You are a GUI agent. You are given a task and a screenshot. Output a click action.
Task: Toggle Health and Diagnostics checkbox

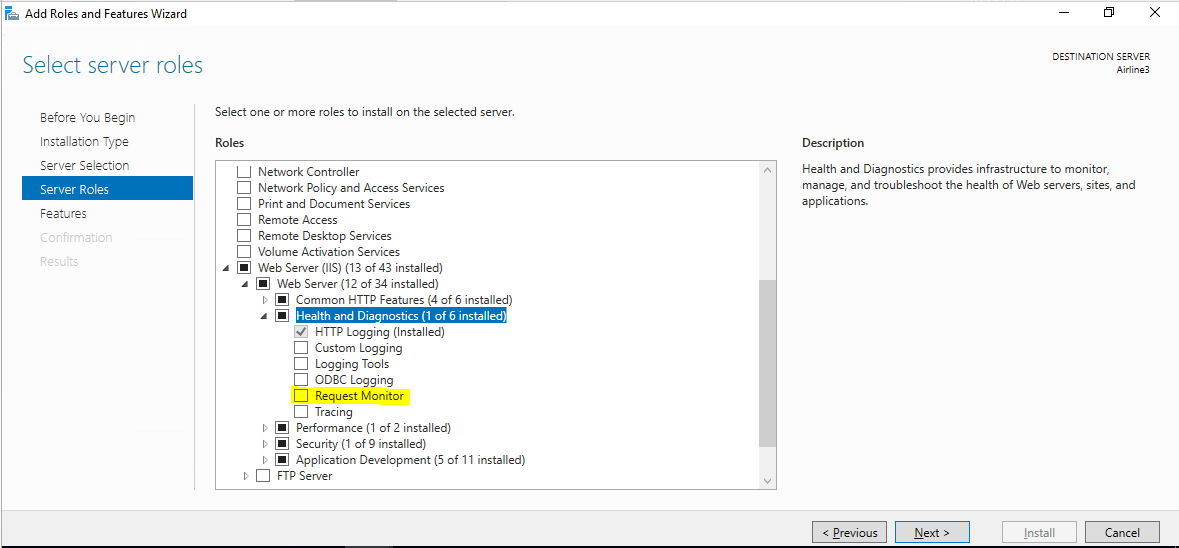point(282,316)
